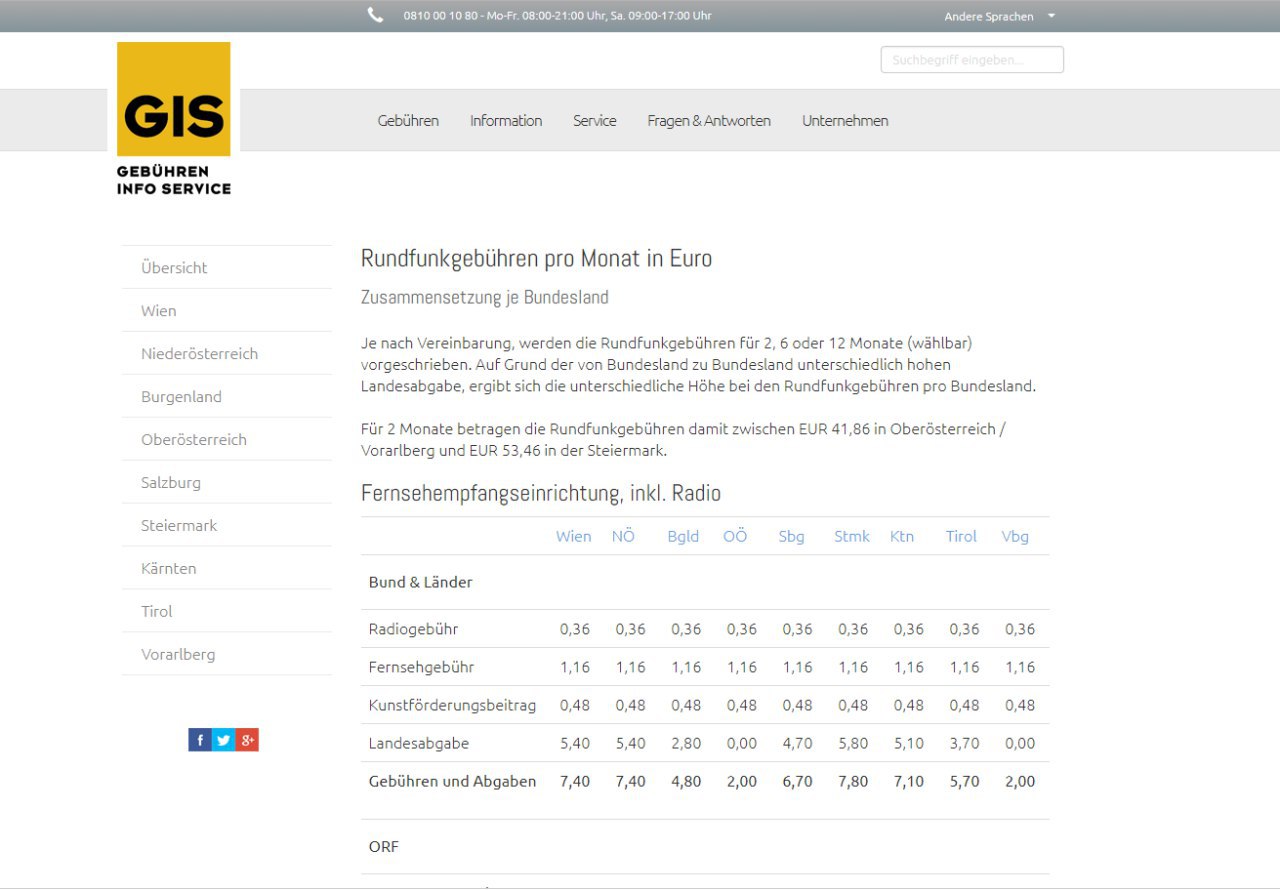Click subheading Zusammensetzung je Bundesland
Screen dimensions: 1280x890
(484, 297)
